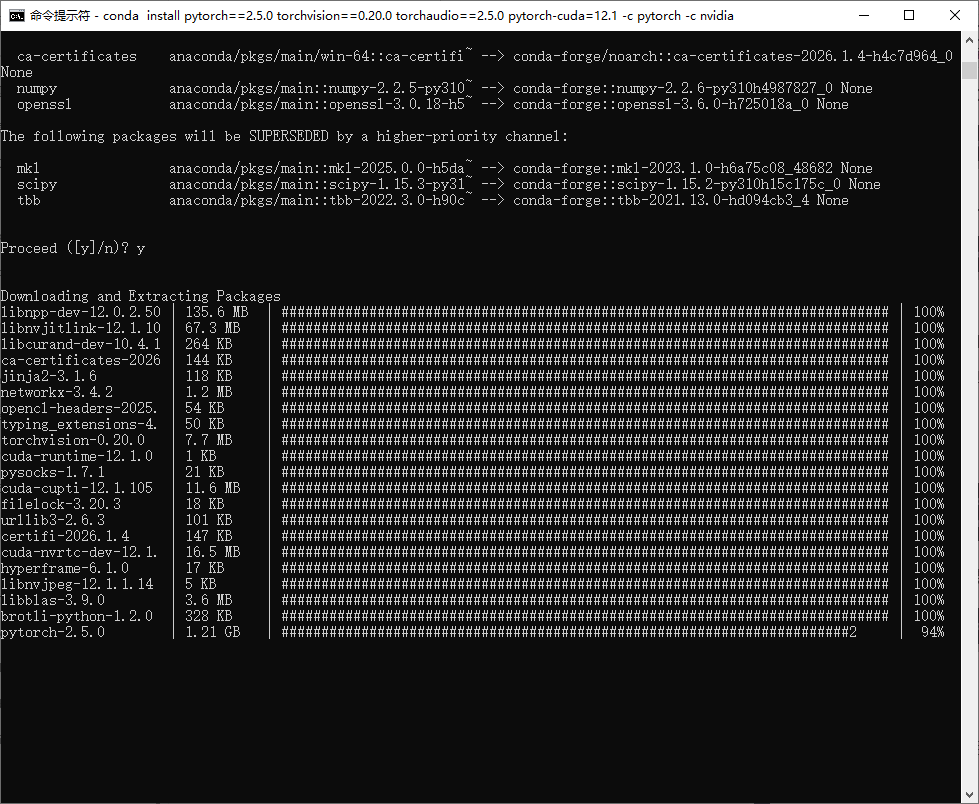Click conda-forge::openssl-3.6.0-h725018a_0 text

pyautogui.click(x=661, y=104)
